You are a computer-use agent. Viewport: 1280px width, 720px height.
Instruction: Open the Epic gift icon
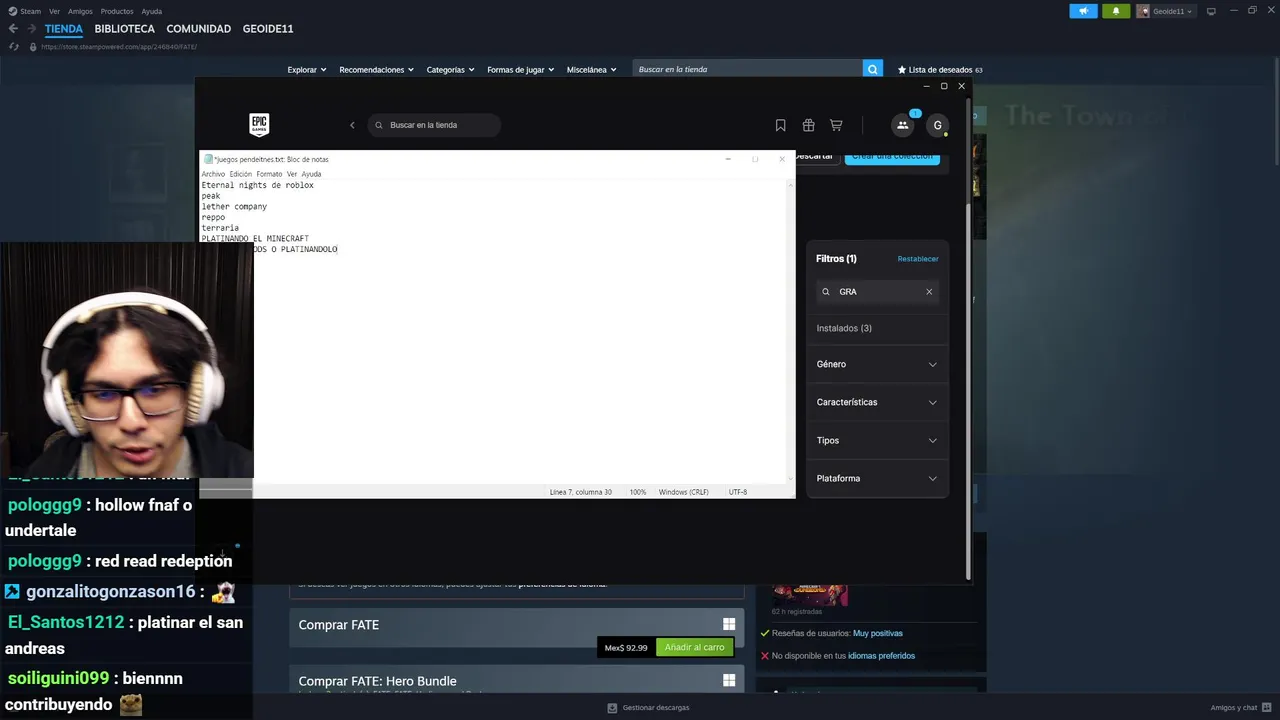808,125
